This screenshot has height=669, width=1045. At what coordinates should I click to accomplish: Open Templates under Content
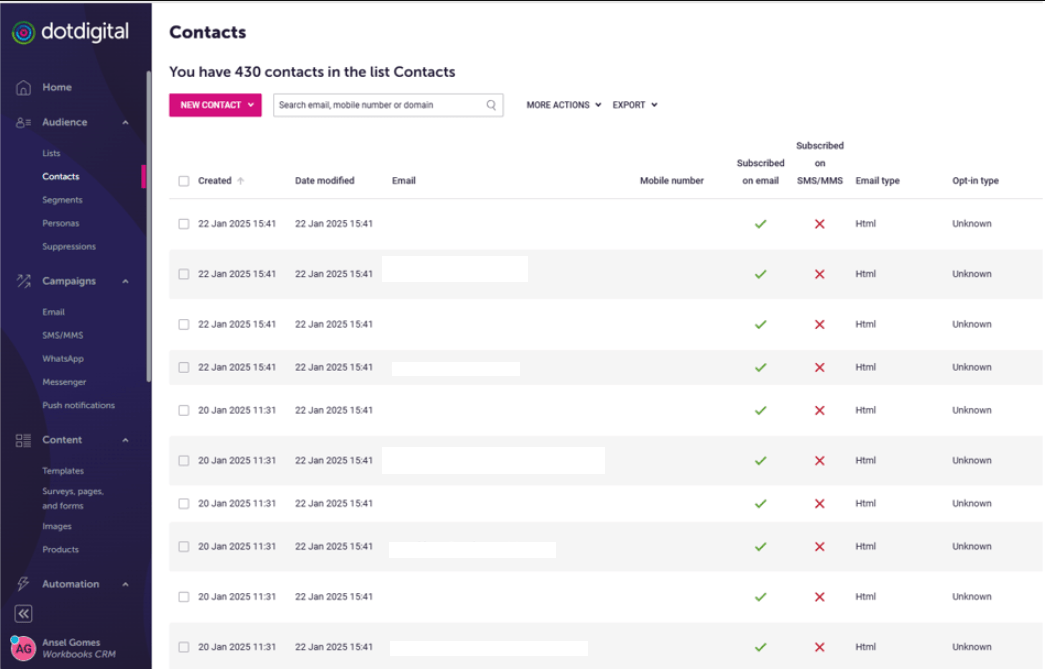point(63,471)
